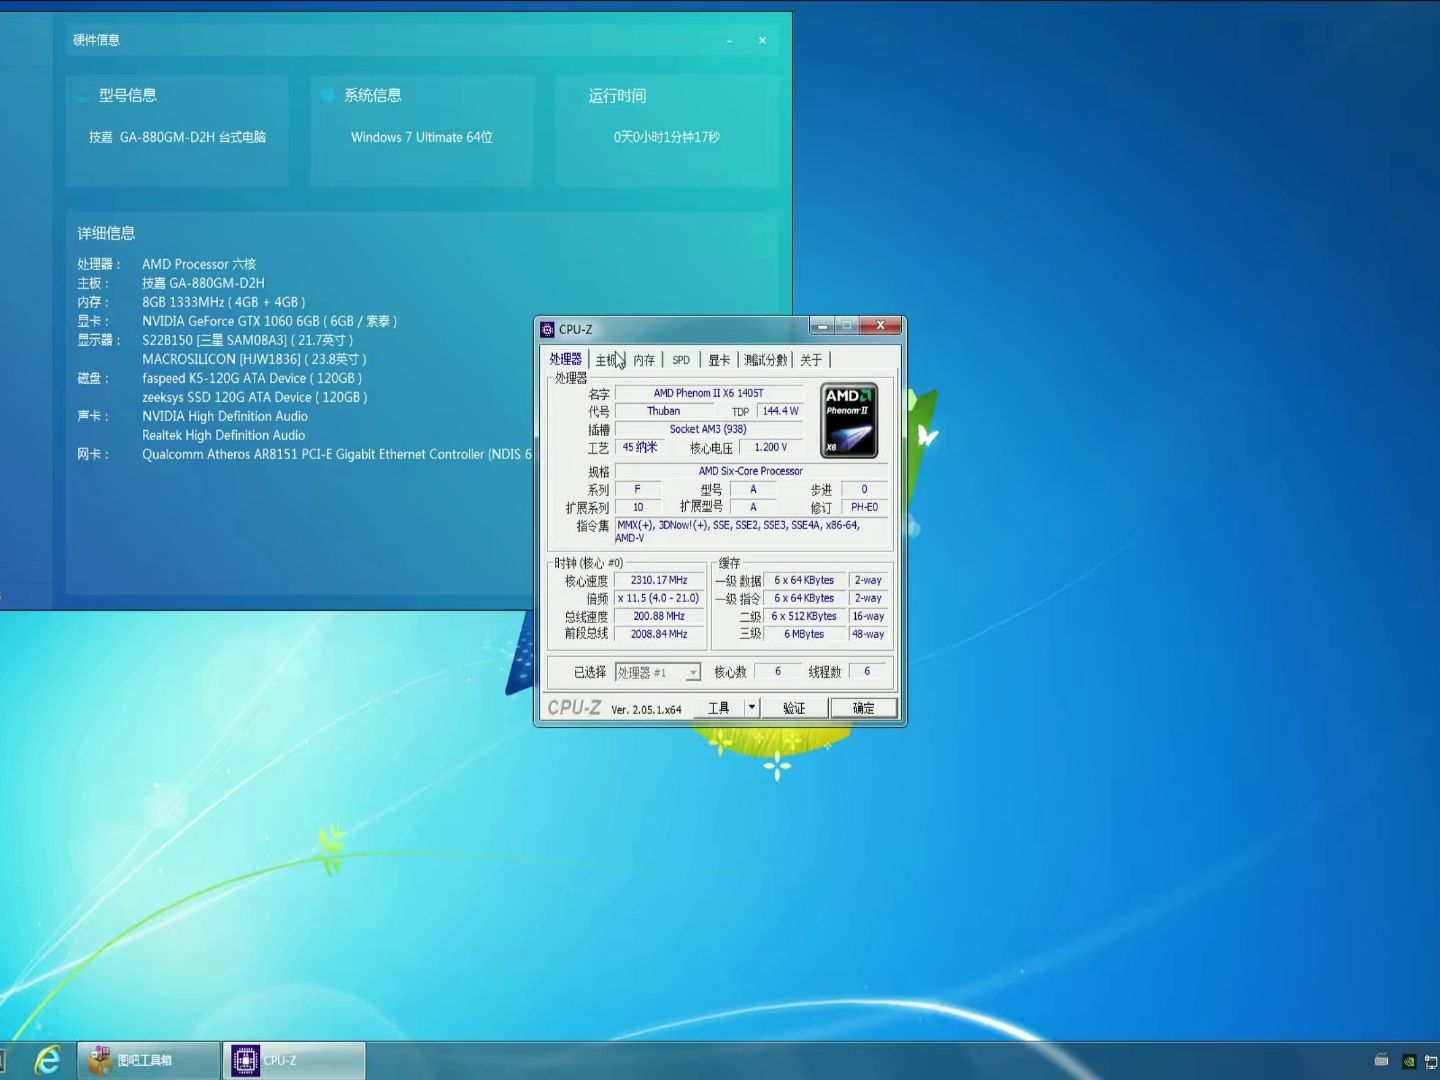Close the 硬件信息 window
This screenshot has height=1080, width=1440.
tap(762, 40)
